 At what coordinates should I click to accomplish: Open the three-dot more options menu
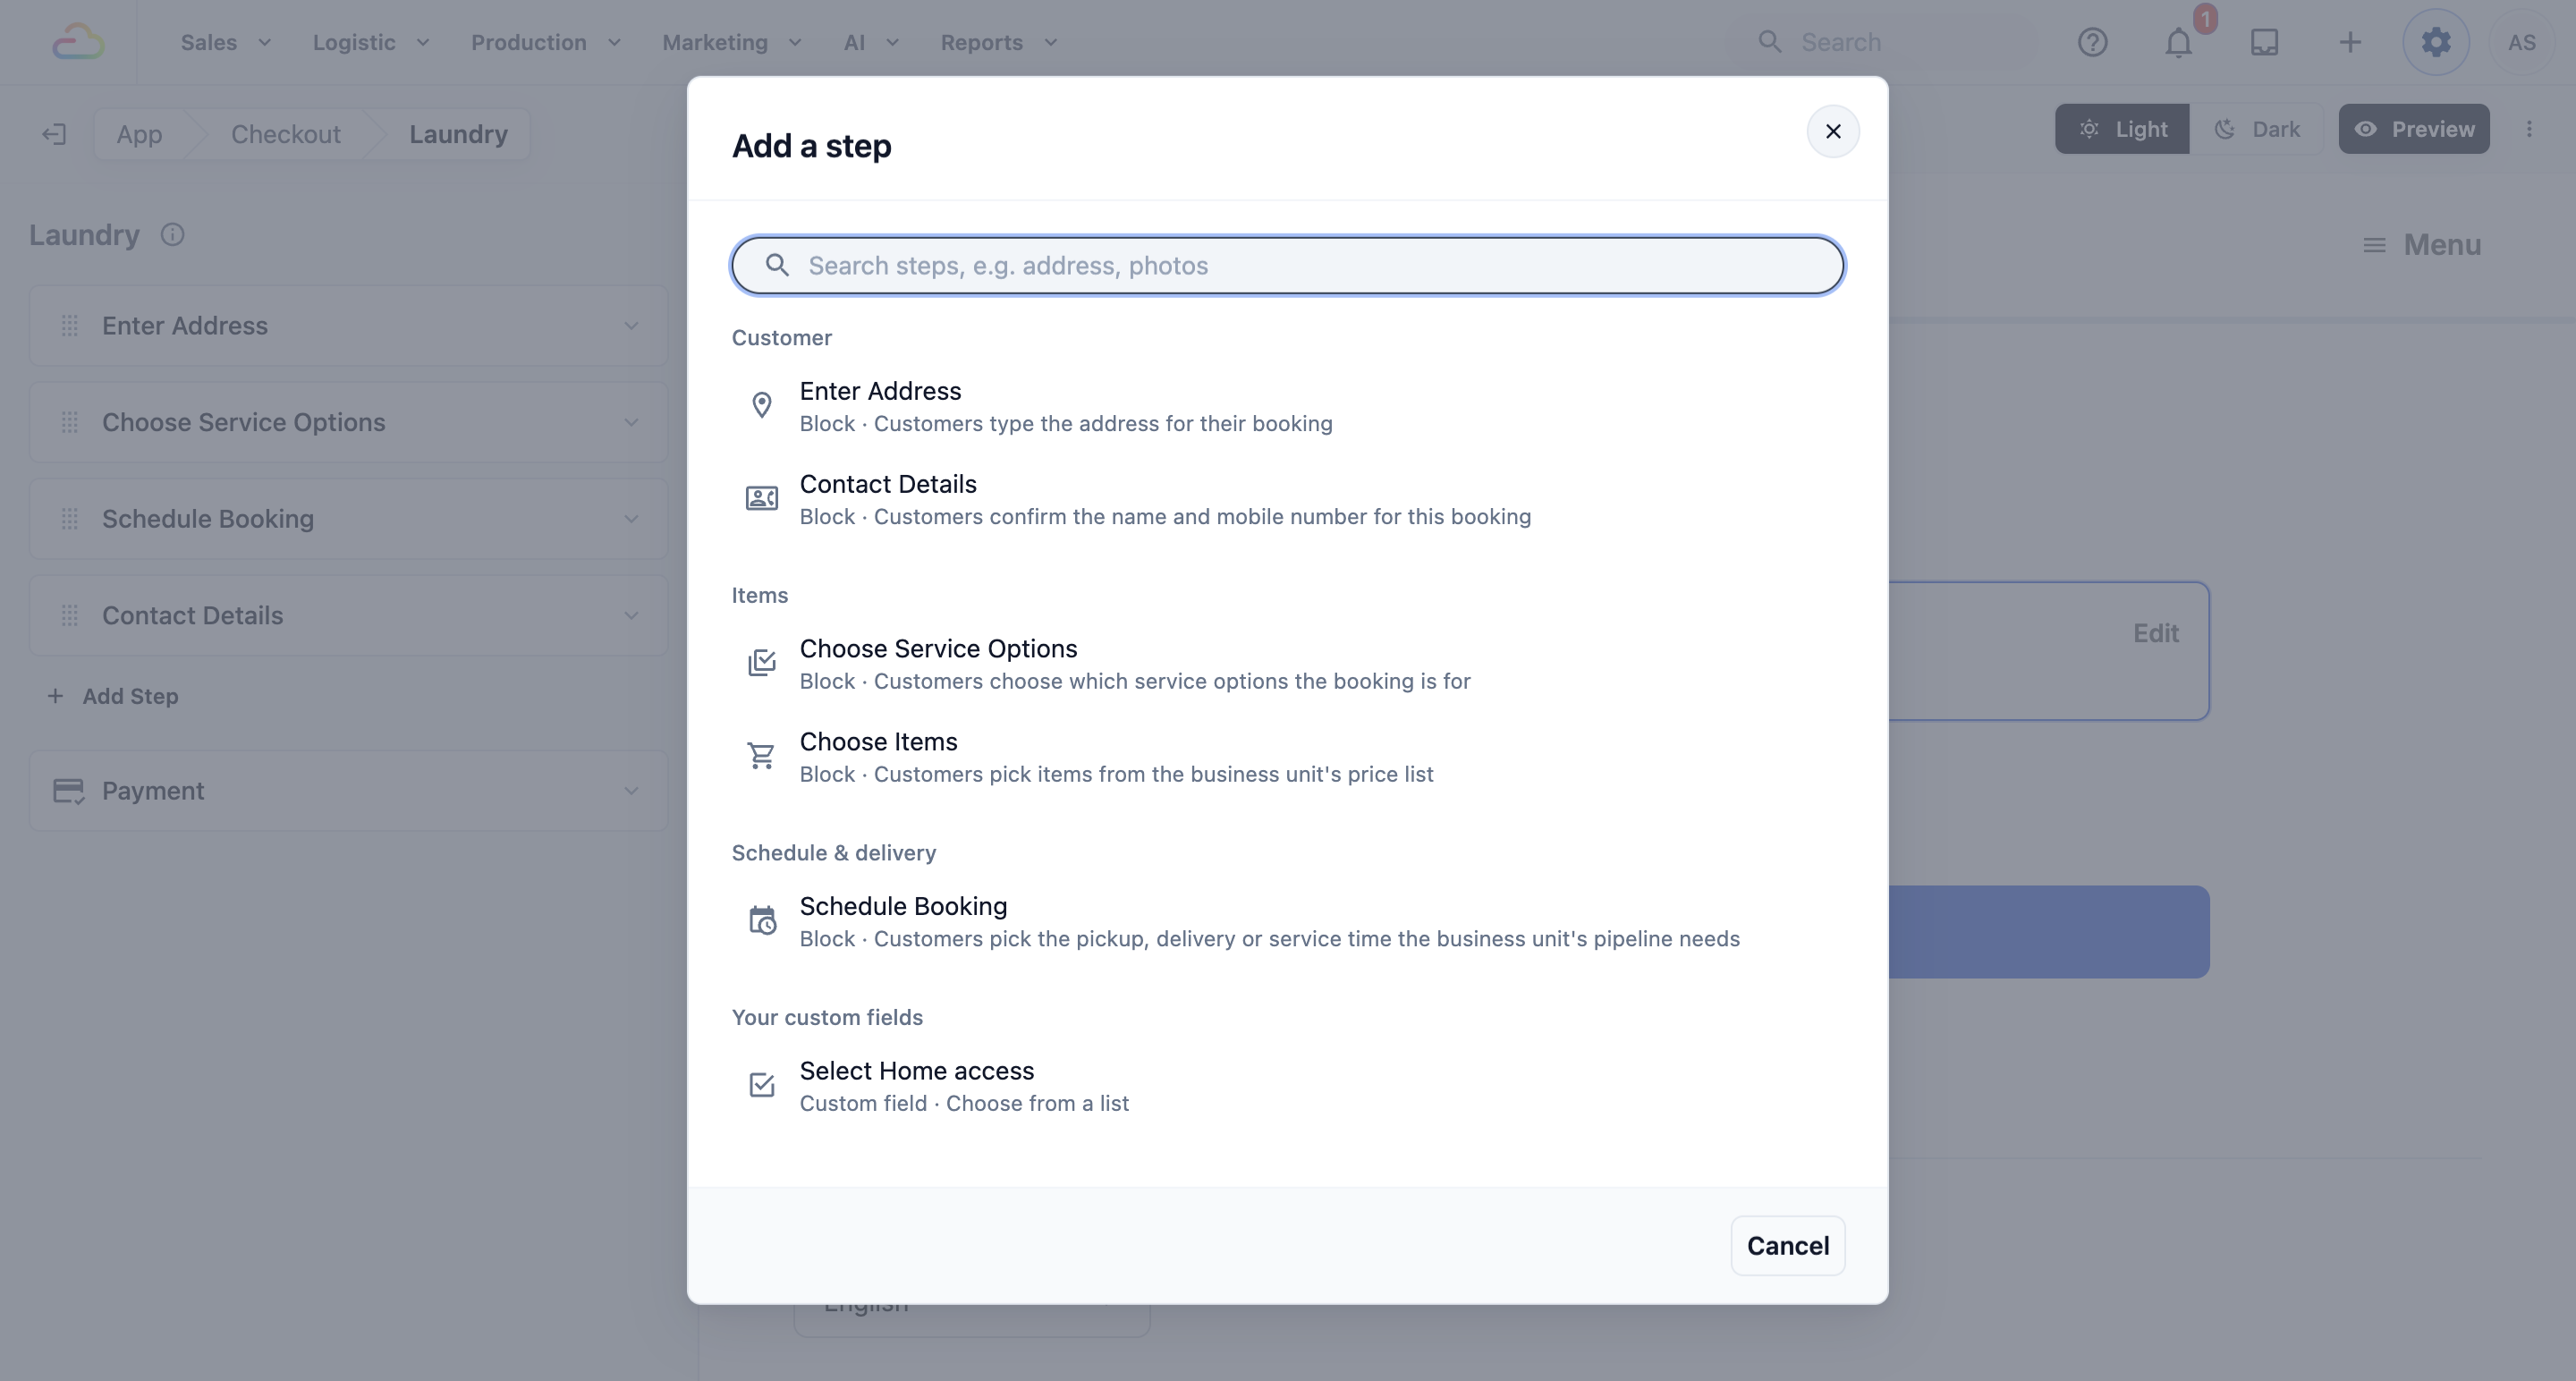[x=2529, y=129]
